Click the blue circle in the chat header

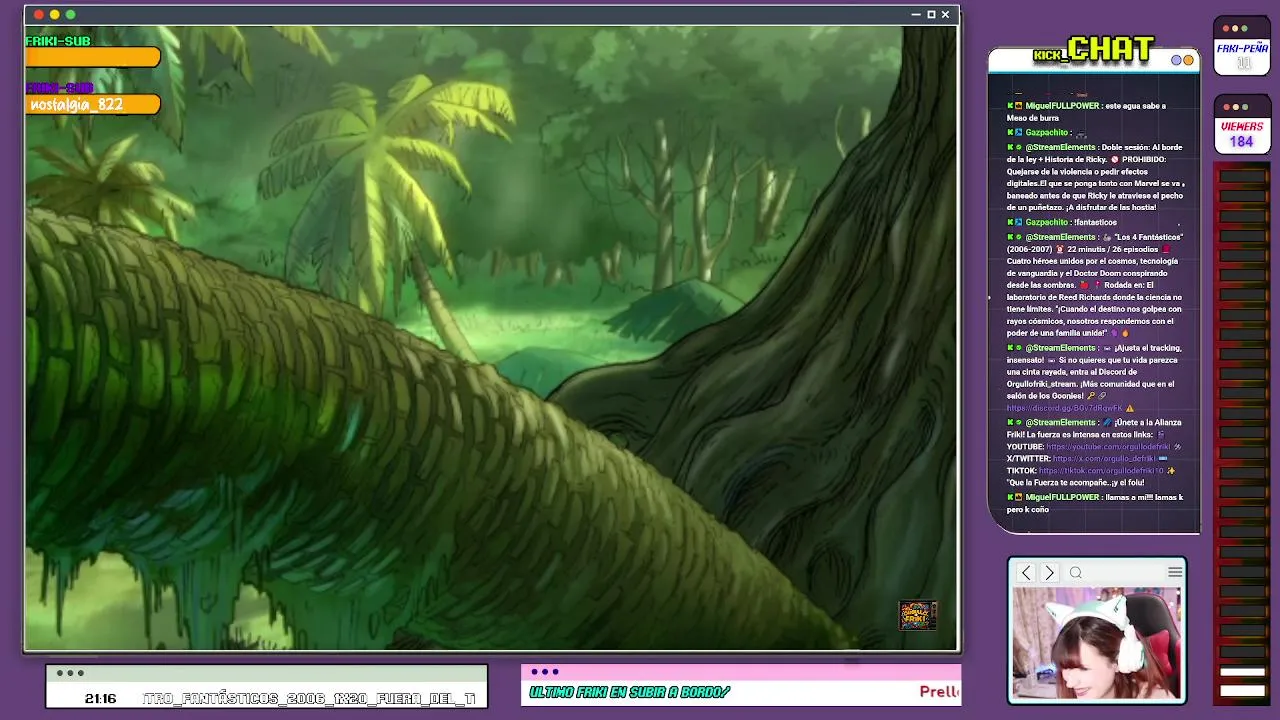tap(1177, 60)
